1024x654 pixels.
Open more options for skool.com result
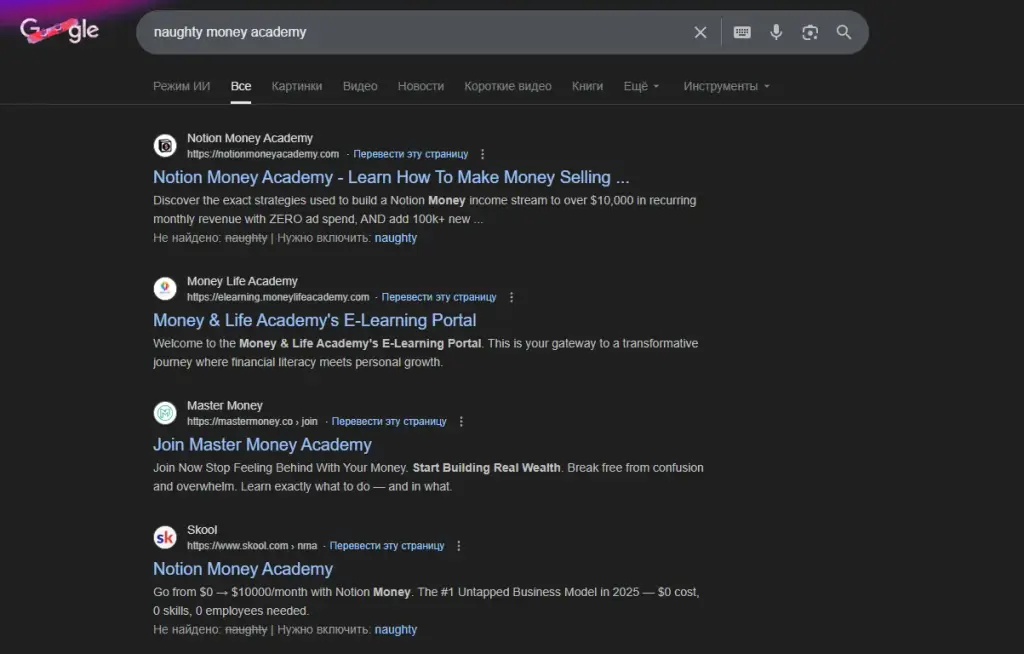point(458,546)
